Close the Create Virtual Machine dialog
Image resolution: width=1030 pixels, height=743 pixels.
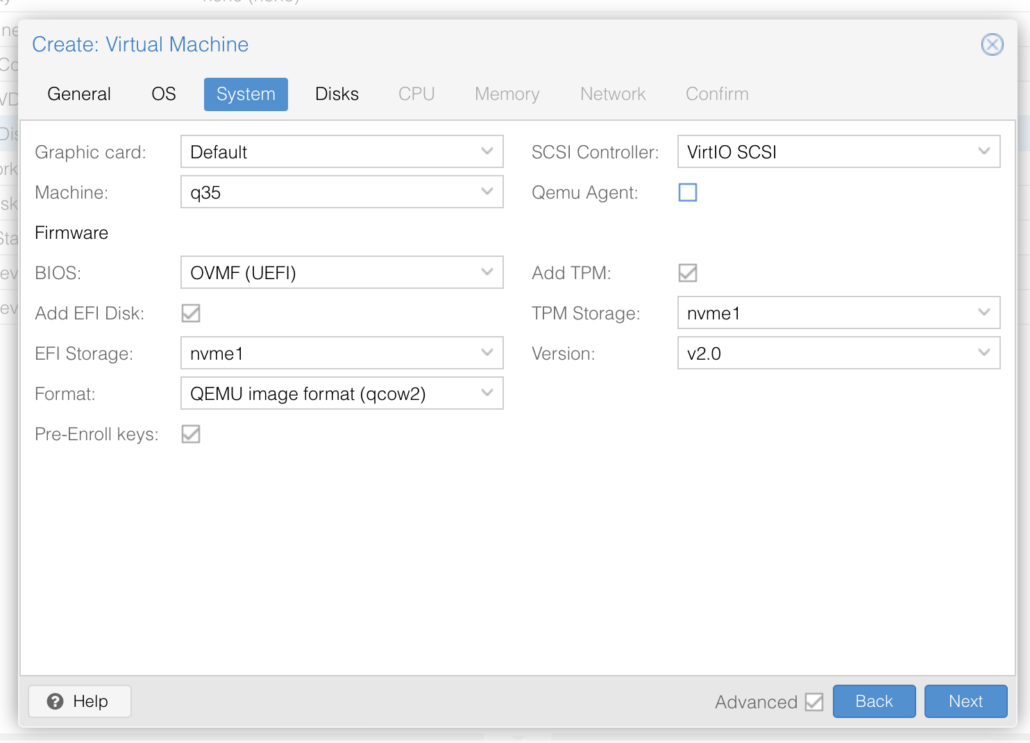[991, 45]
